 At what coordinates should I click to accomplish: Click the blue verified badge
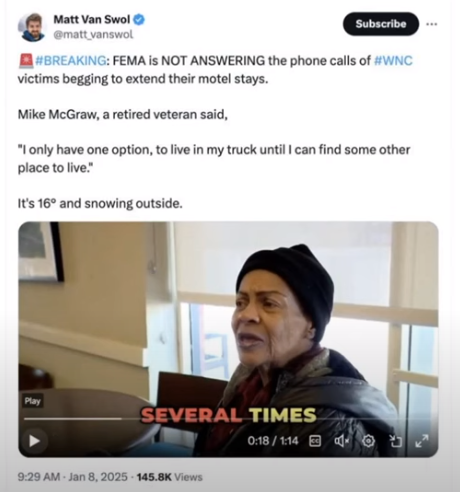pos(139,20)
